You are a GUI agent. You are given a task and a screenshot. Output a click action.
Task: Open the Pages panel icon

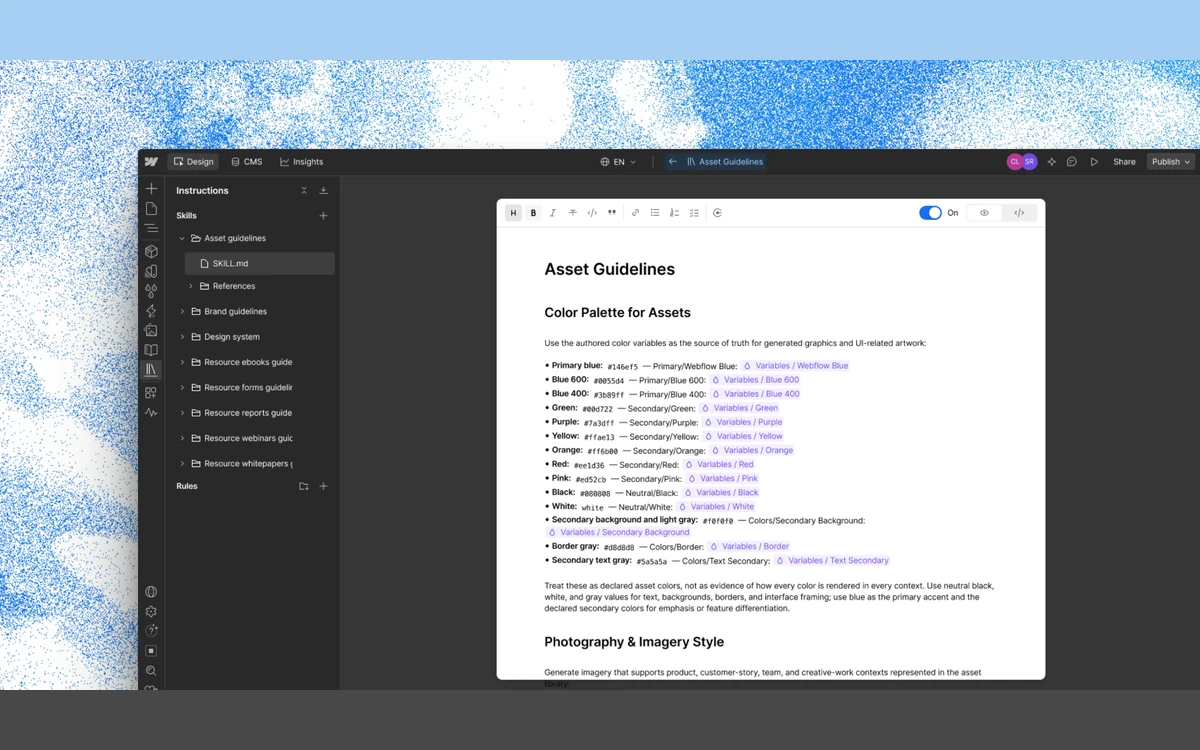[151, 209]
